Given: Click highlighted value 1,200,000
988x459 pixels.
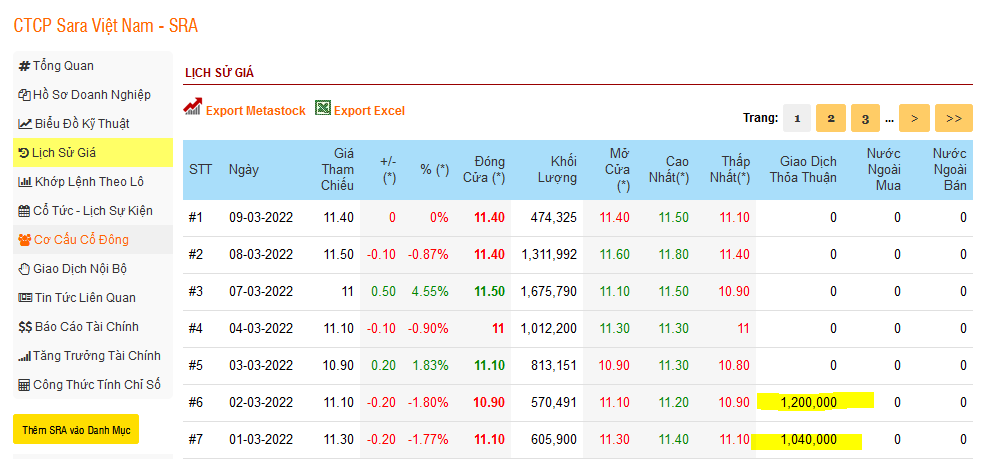Looking at the screenshot, I should click(x=808, y=402).
